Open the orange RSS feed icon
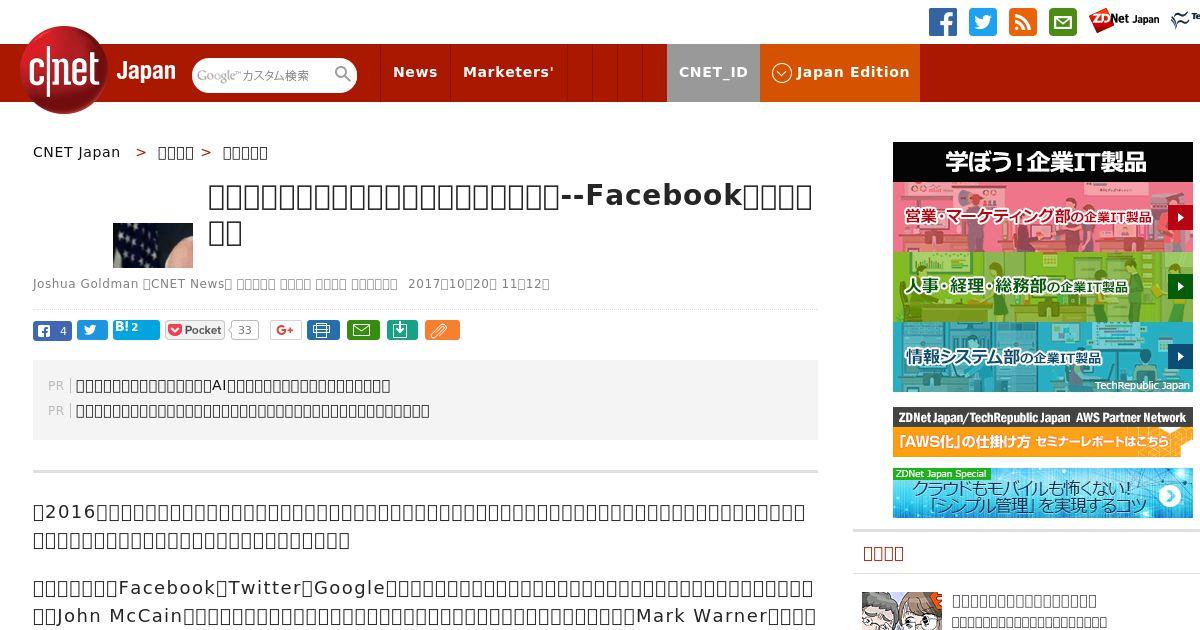1200x630 pixels. tap(1023, 22)
